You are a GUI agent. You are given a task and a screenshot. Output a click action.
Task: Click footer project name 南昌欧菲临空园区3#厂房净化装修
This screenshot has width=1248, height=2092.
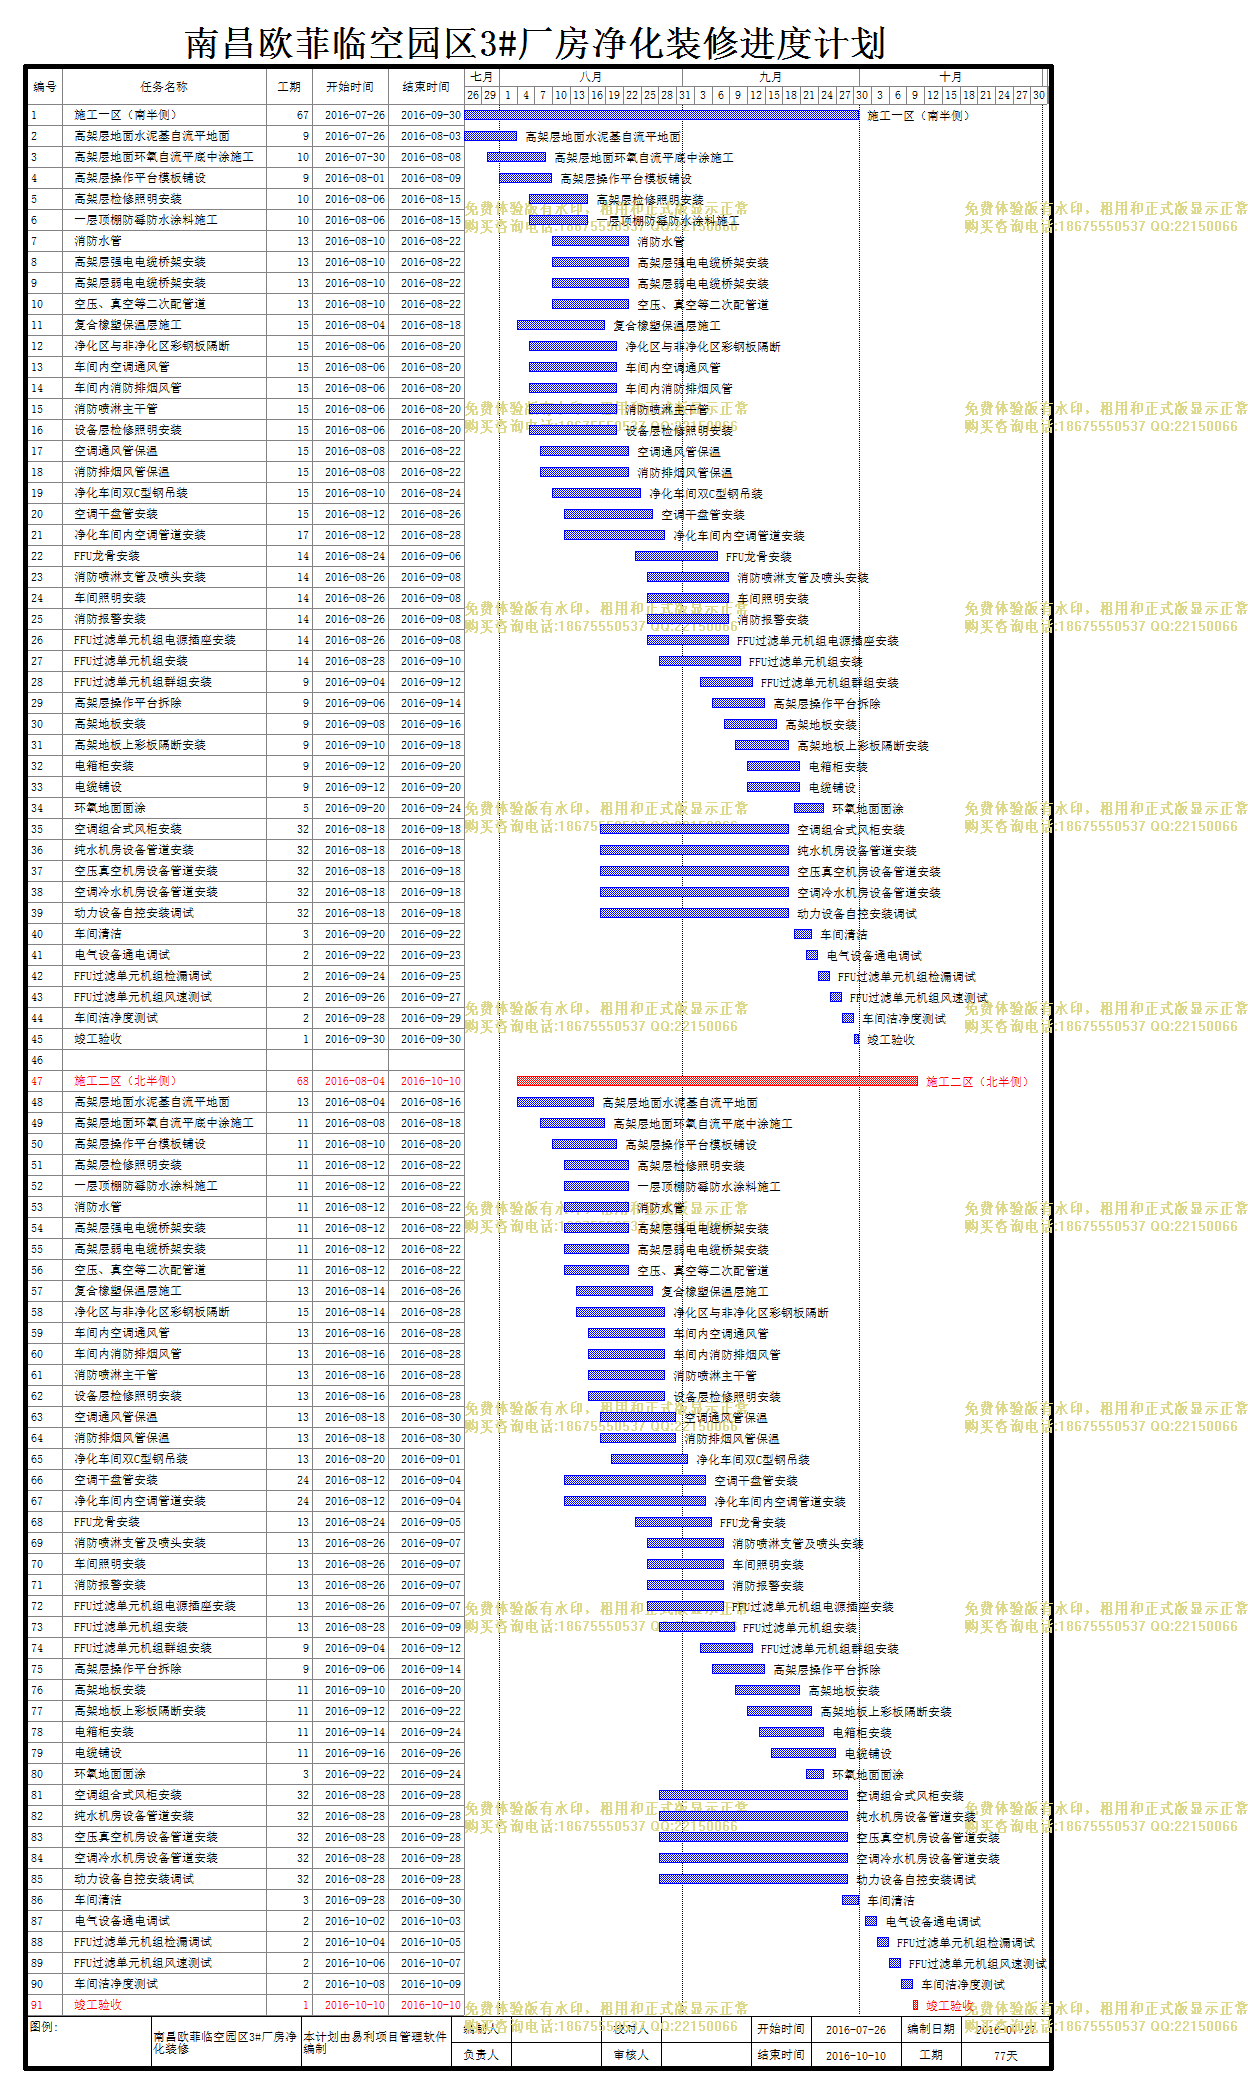[224, 2042]
